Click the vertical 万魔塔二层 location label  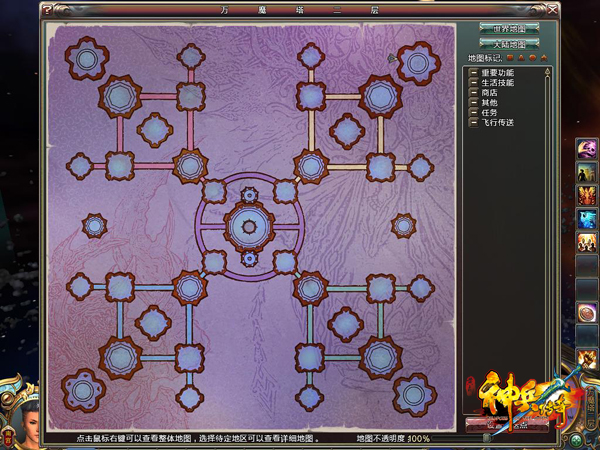point(592,407)
